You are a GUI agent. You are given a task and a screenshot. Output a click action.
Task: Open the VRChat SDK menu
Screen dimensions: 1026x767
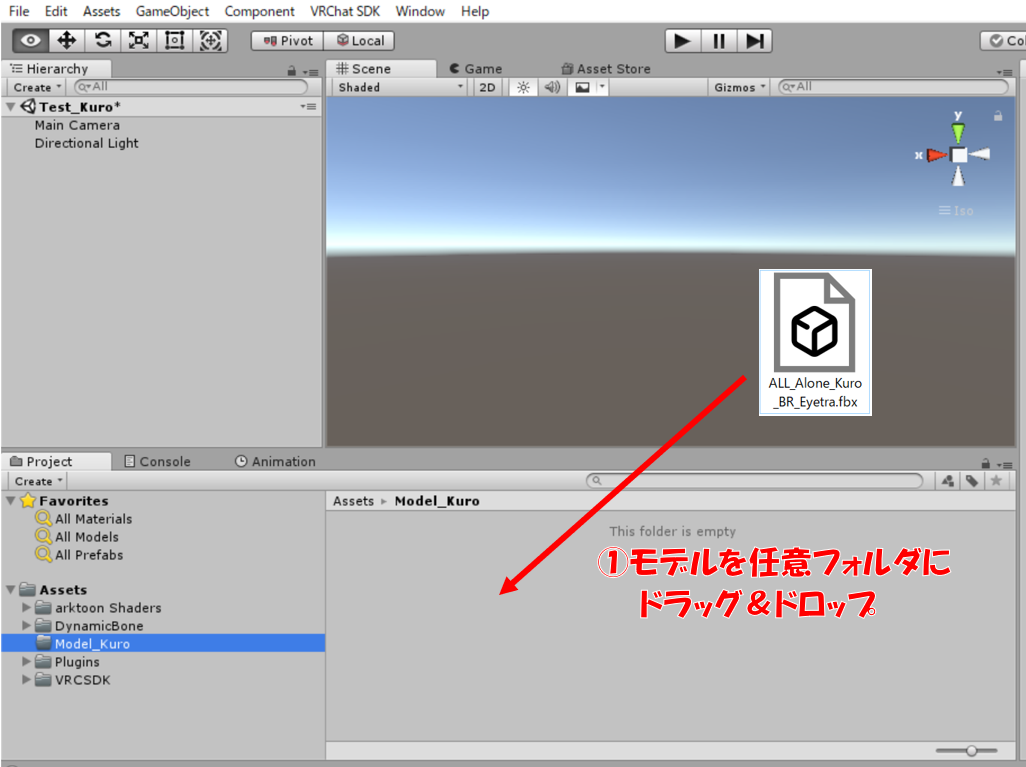click(x=347, y=11)
